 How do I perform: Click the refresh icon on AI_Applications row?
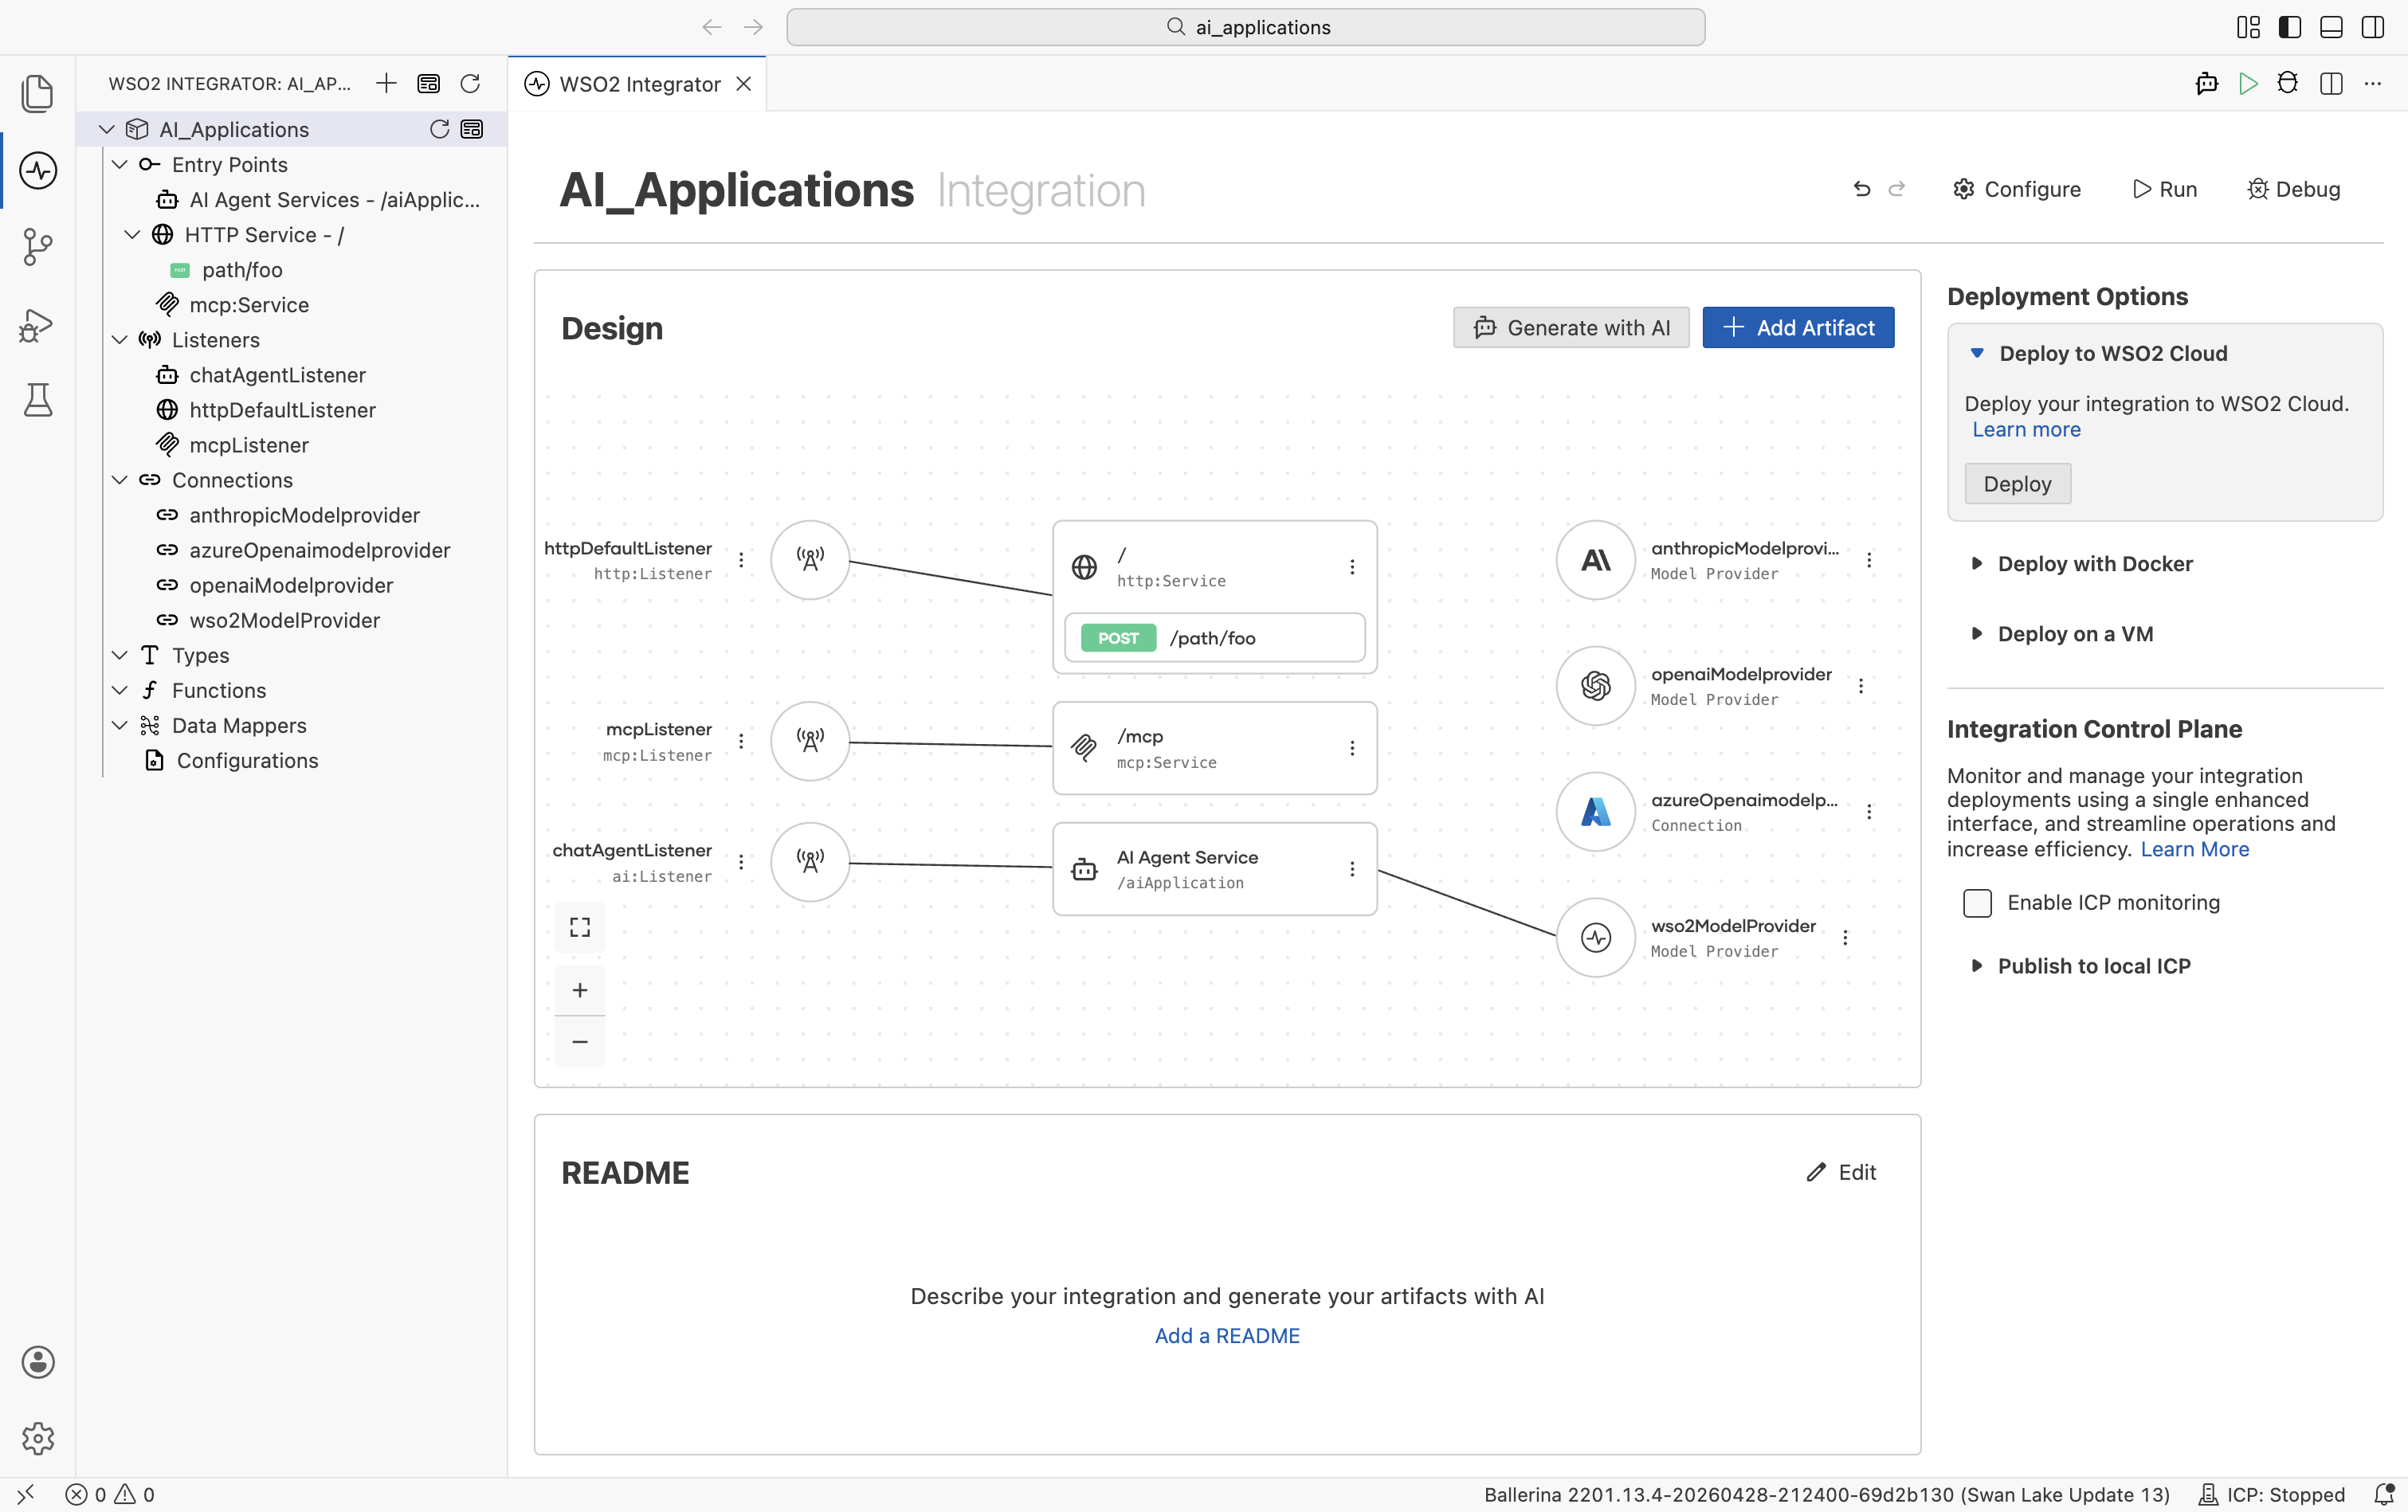[x=439, y=129]
